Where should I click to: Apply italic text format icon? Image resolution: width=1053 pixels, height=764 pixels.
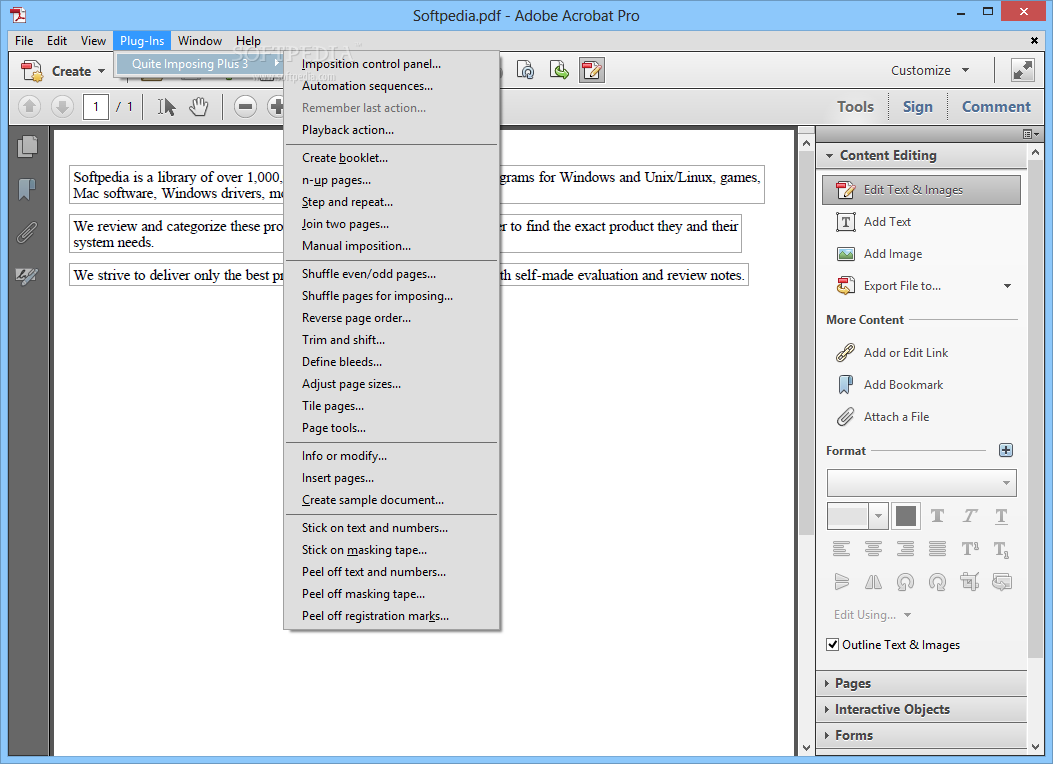pyautogui.click(x=970, y=516)
